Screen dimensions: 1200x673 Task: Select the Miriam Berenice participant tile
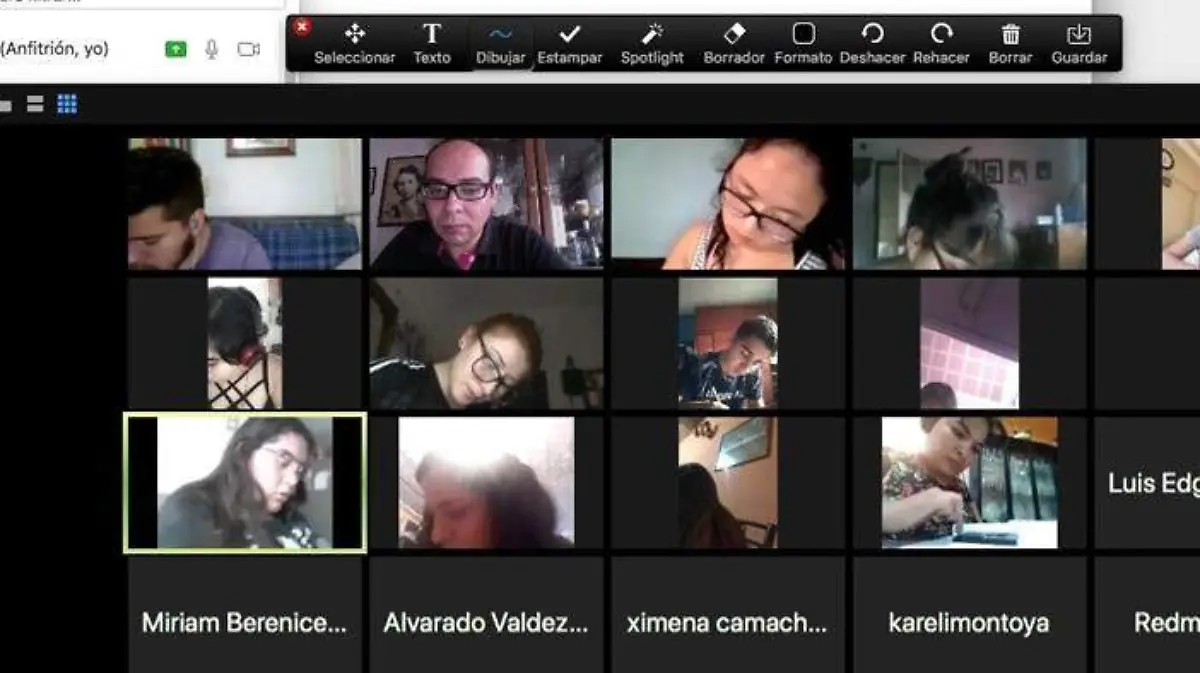[244, 614]
